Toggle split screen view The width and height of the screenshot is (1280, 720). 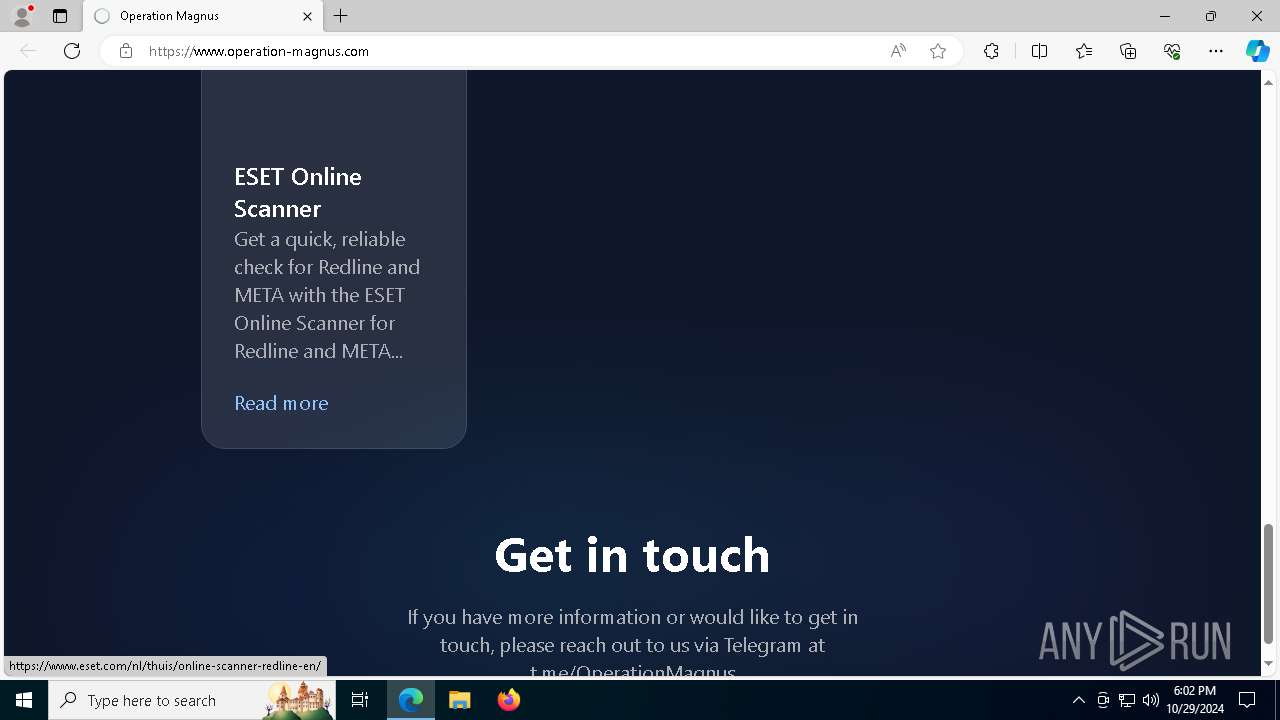(x=1039, y=51)
